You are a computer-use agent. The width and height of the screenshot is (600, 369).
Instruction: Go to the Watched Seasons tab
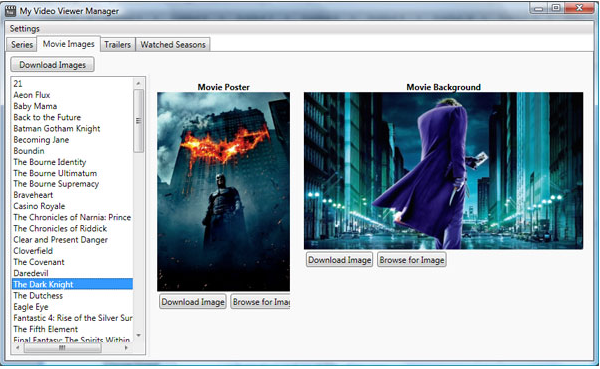[173, 44]
